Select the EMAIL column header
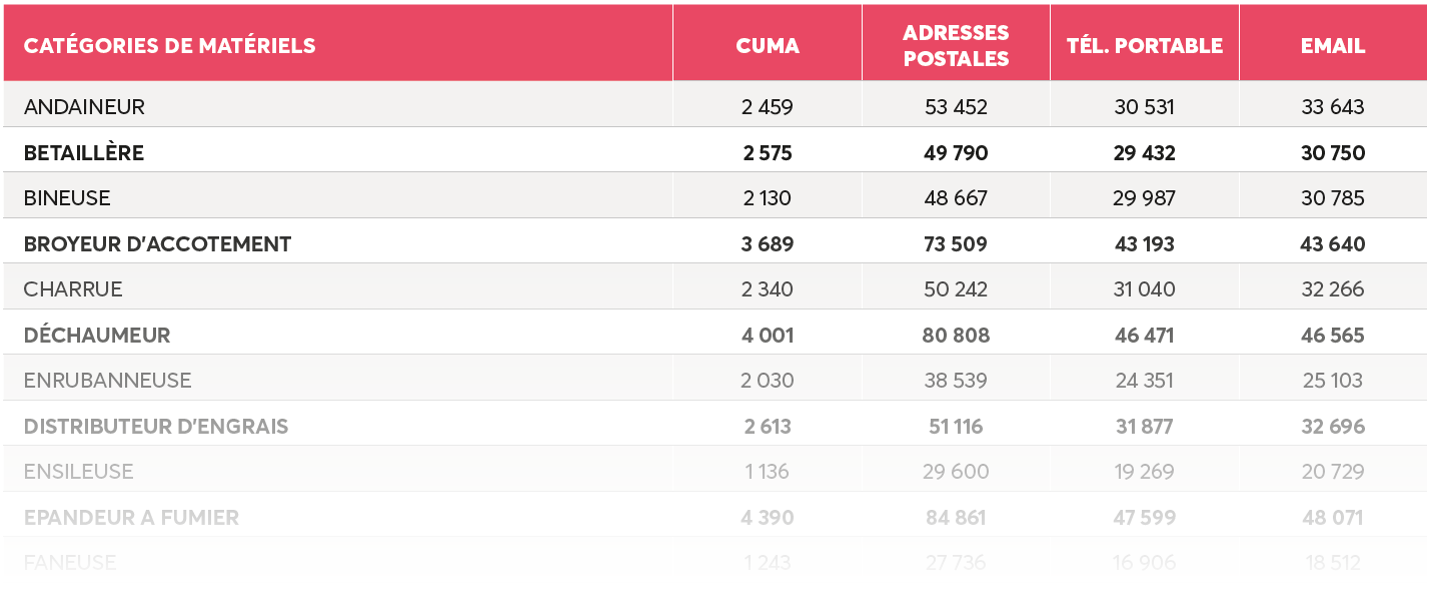Screen dimensions: 1429x615 [1332, 46]
